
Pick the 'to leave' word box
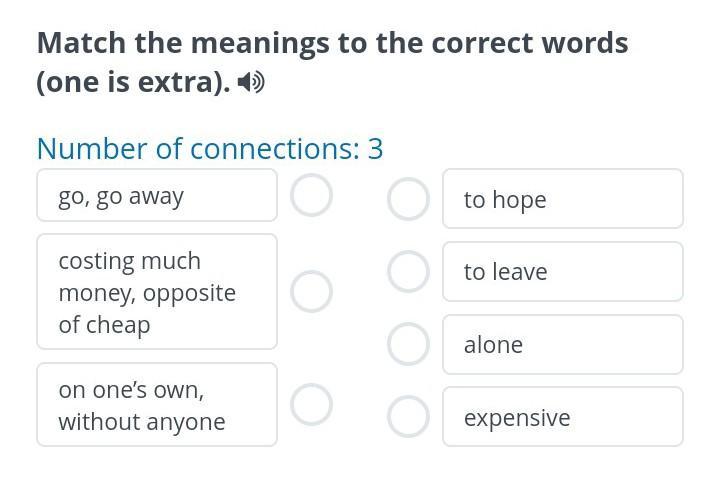coord(562,272)
